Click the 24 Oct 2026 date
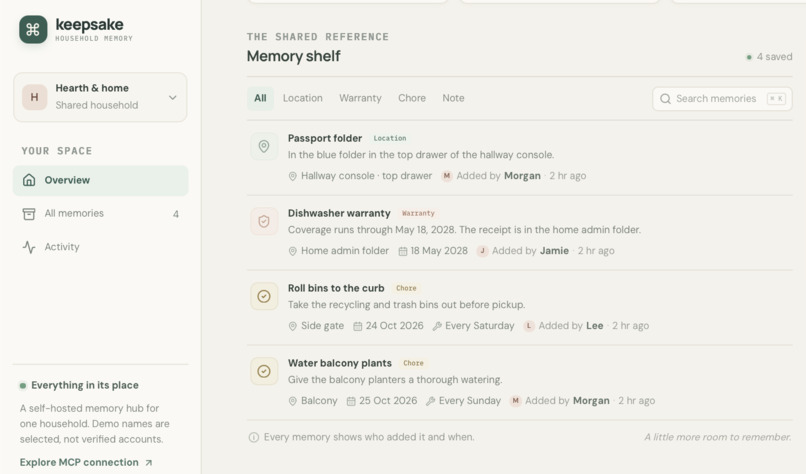 tap(395, 326)
